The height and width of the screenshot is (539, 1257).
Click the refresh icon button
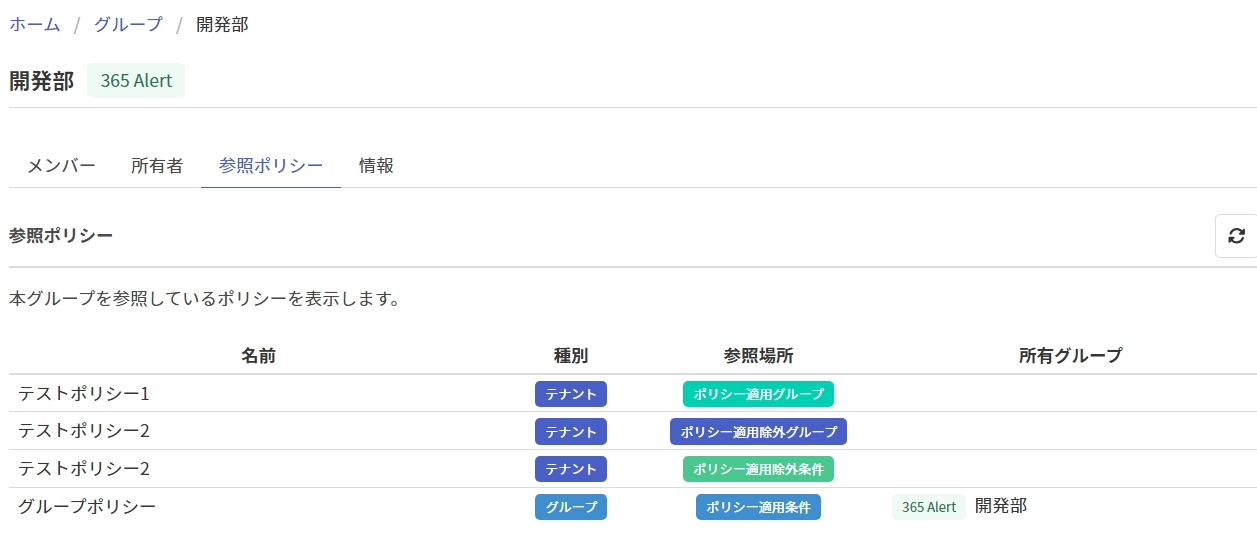click(1236, 236)
